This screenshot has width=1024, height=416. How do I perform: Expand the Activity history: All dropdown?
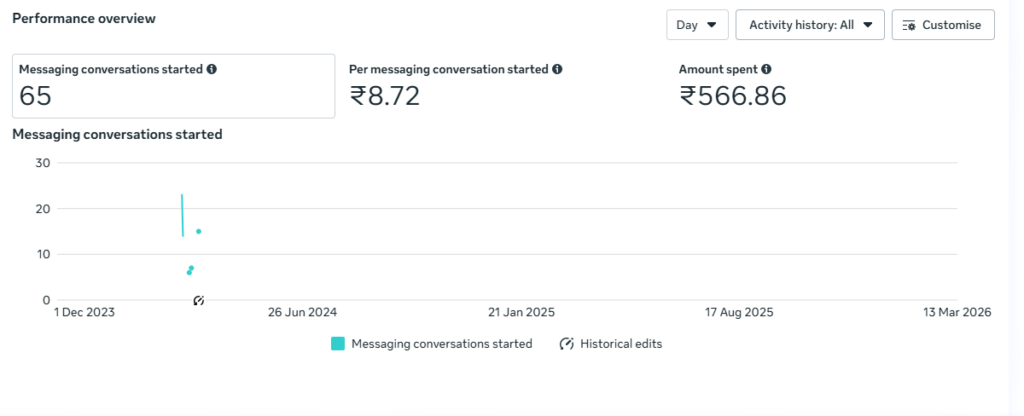pyautogui.click(x=810, y=25)
